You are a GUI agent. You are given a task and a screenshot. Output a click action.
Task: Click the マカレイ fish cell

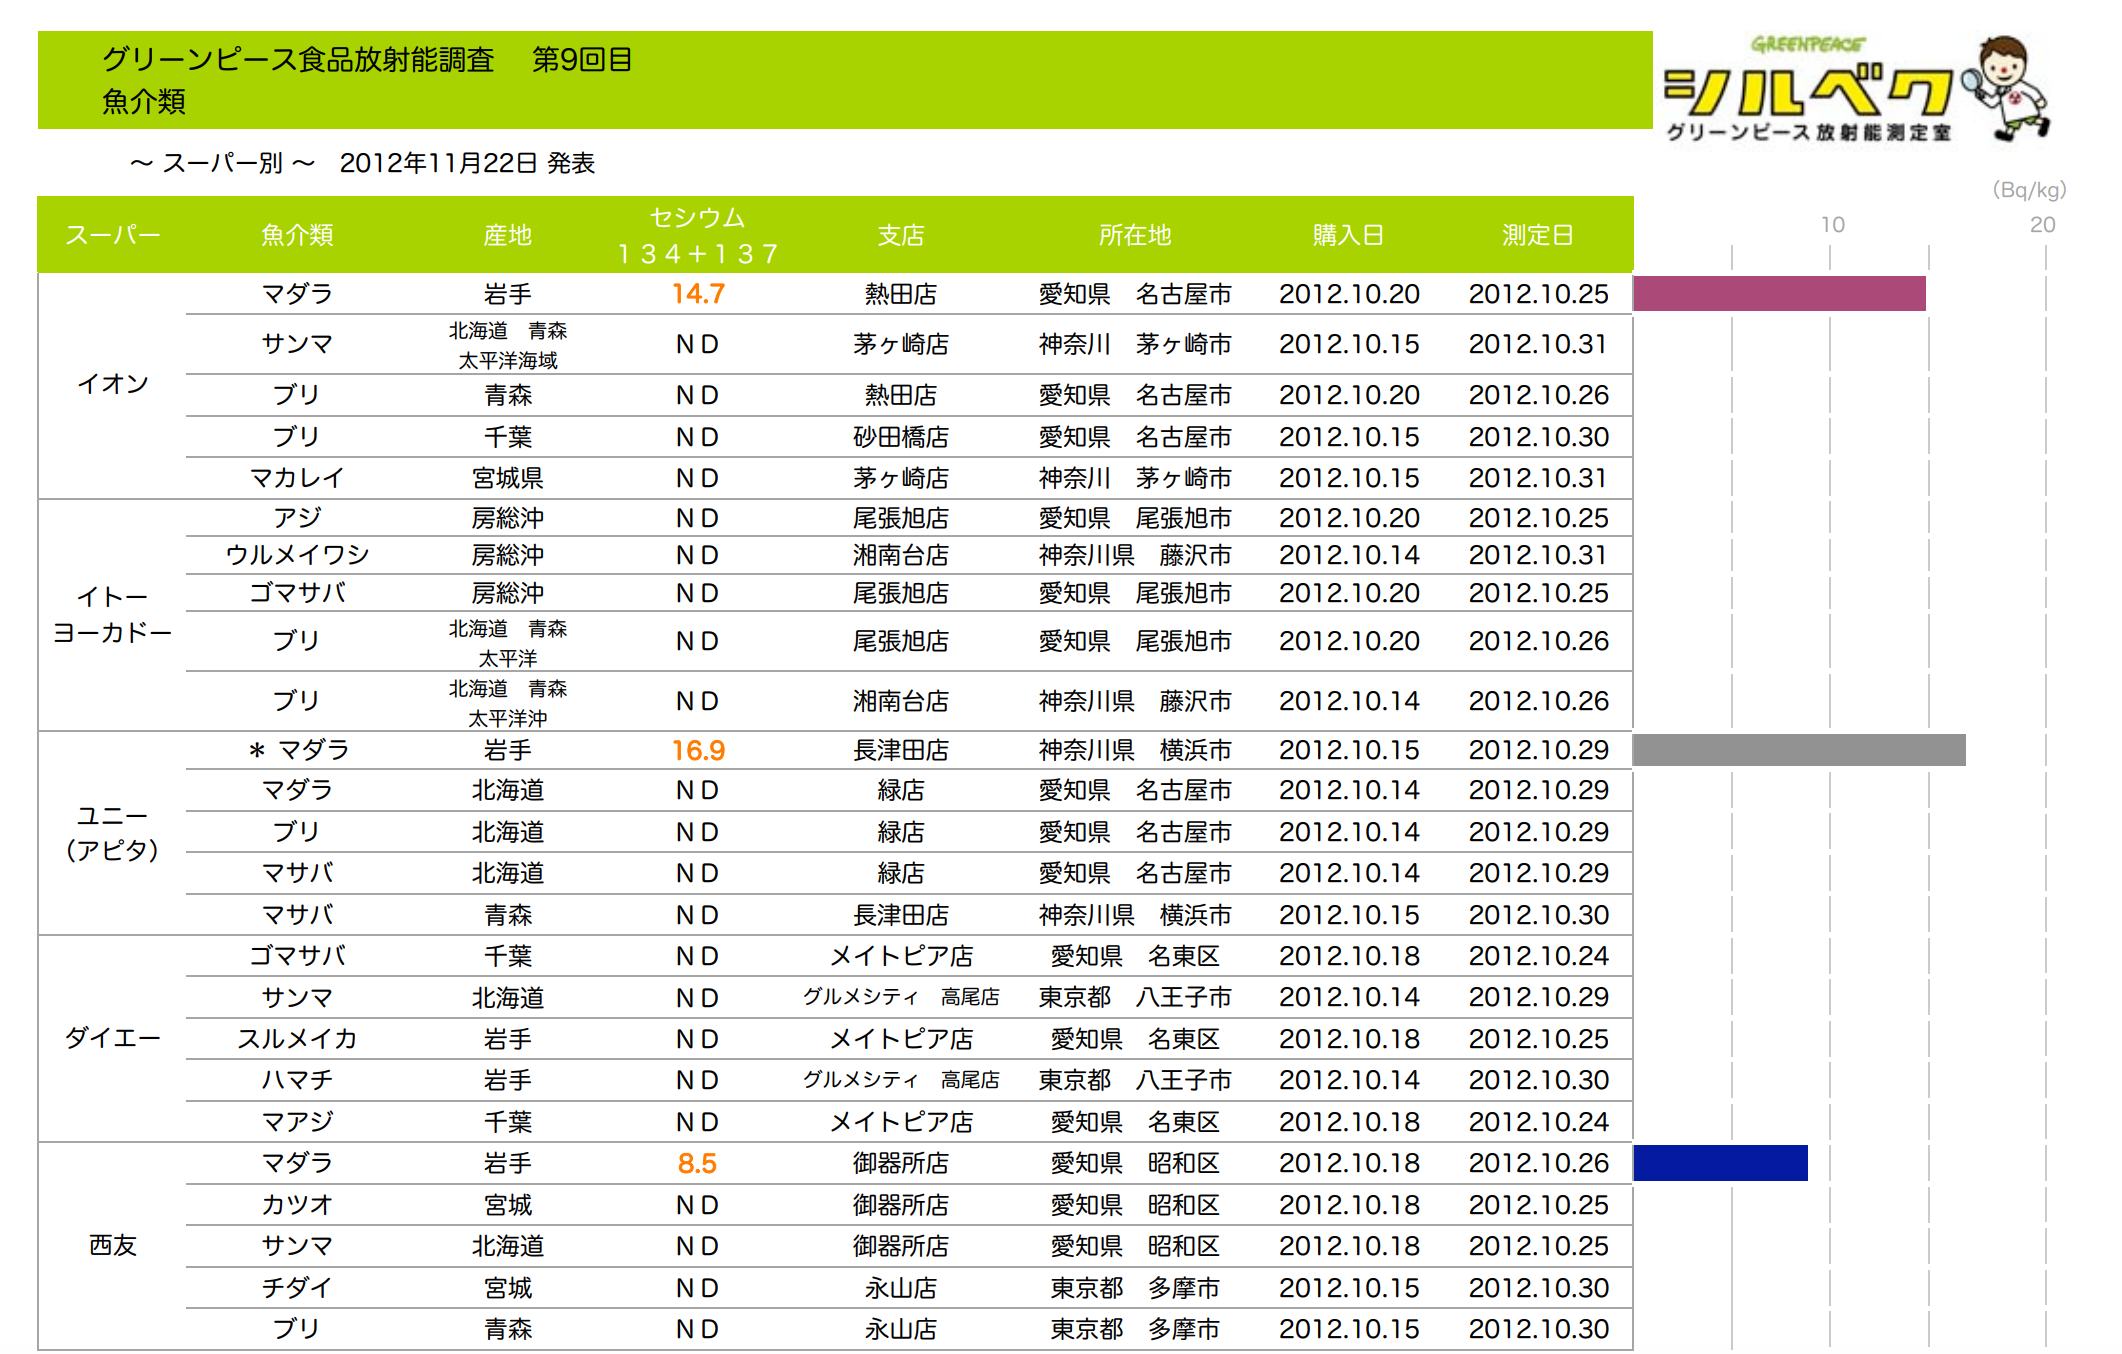click(x=297, y=478)
